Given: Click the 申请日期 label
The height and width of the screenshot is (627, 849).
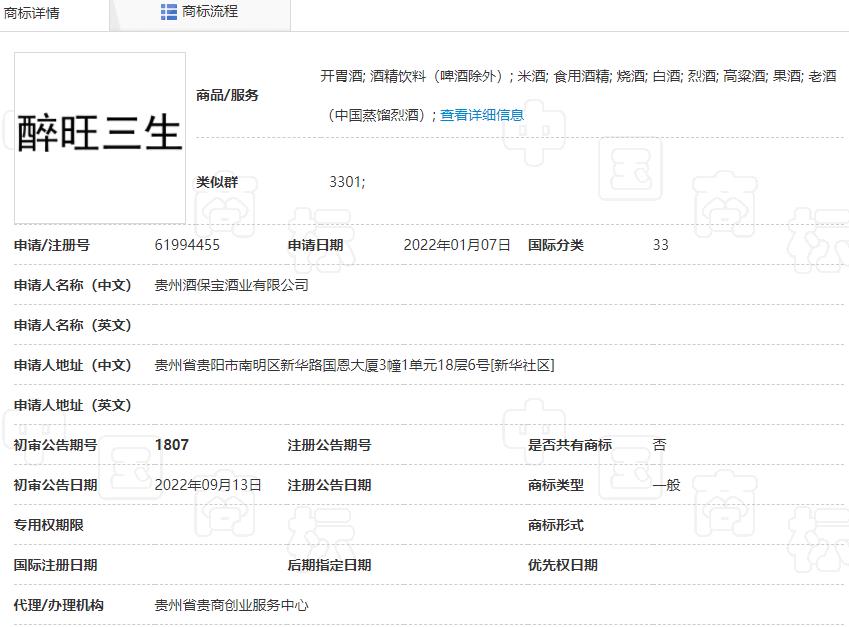Looking at the screenshot, I should point(316,245).
